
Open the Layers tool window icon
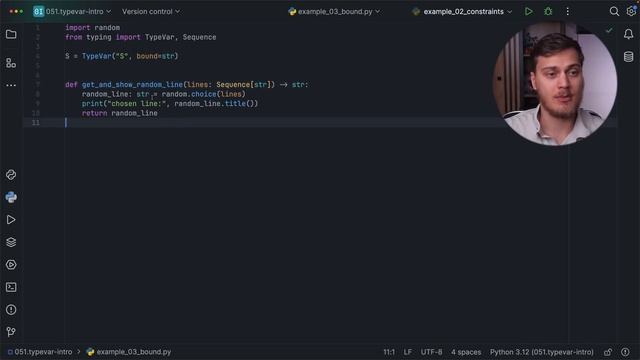click(x=11, y=242)
